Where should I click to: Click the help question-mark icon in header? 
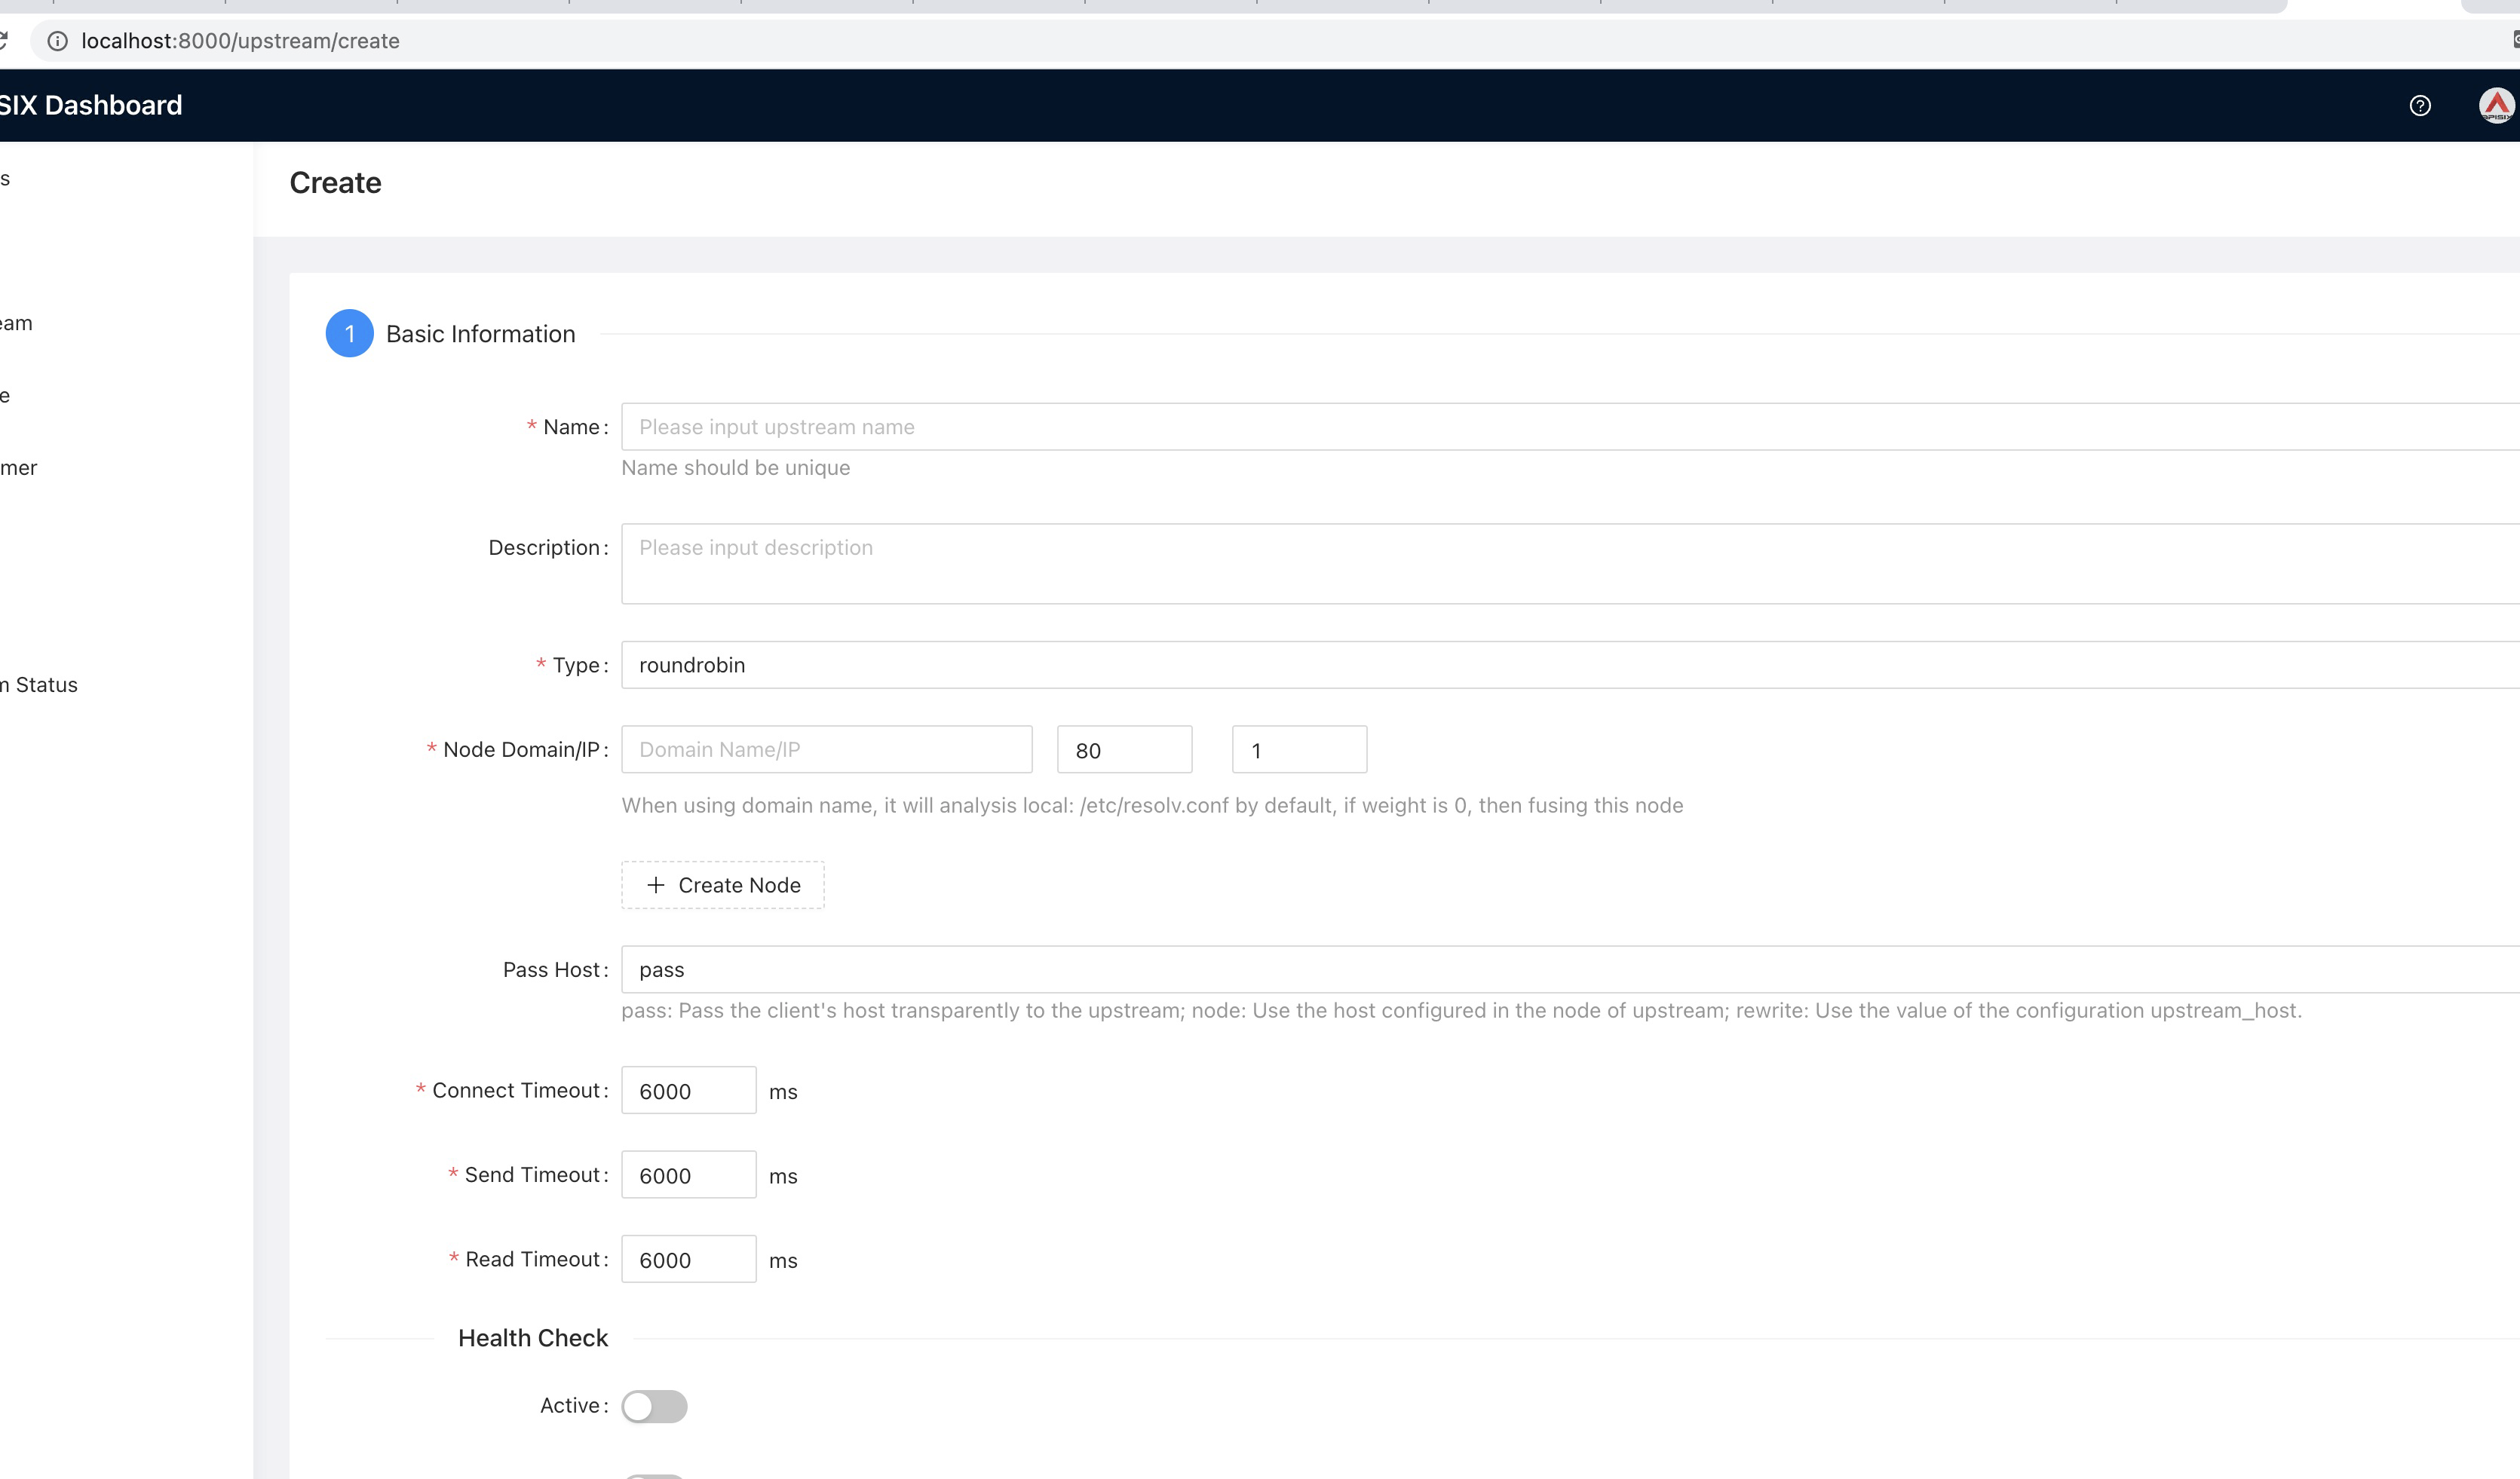2419,105
